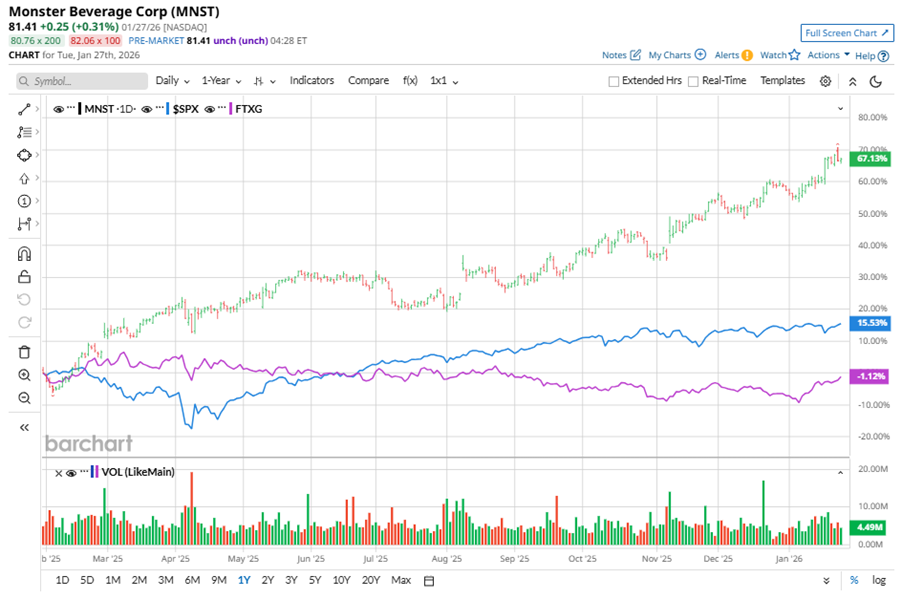This screenshot has width=902, height=599.
Task: Open the date range calendar icon
Action: 429,581
